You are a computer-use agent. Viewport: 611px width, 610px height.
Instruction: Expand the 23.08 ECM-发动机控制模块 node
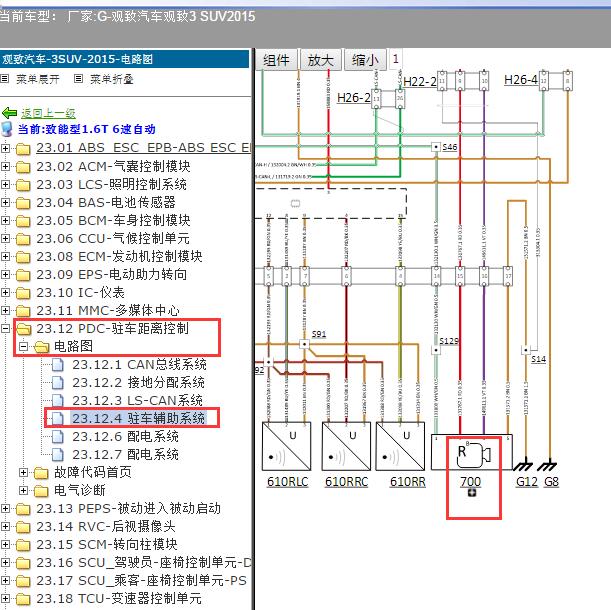(5, 256)
